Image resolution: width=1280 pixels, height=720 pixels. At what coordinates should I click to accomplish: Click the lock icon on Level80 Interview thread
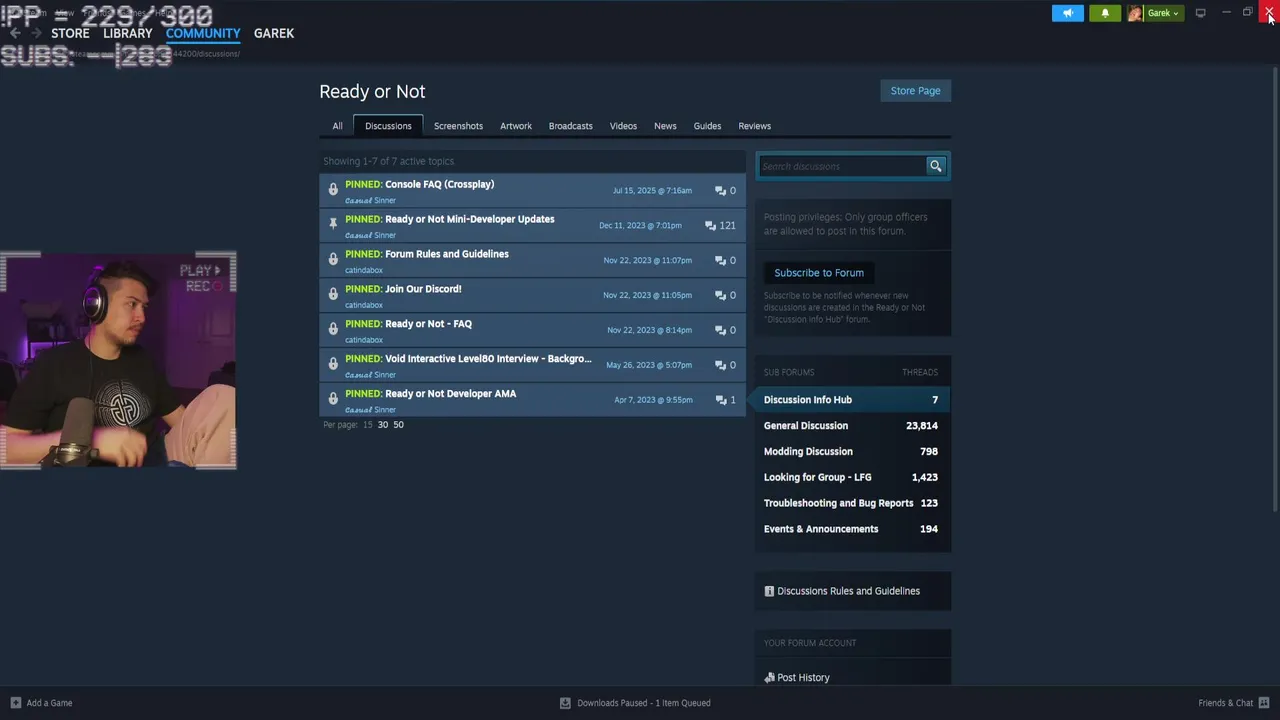coord(333,365)
